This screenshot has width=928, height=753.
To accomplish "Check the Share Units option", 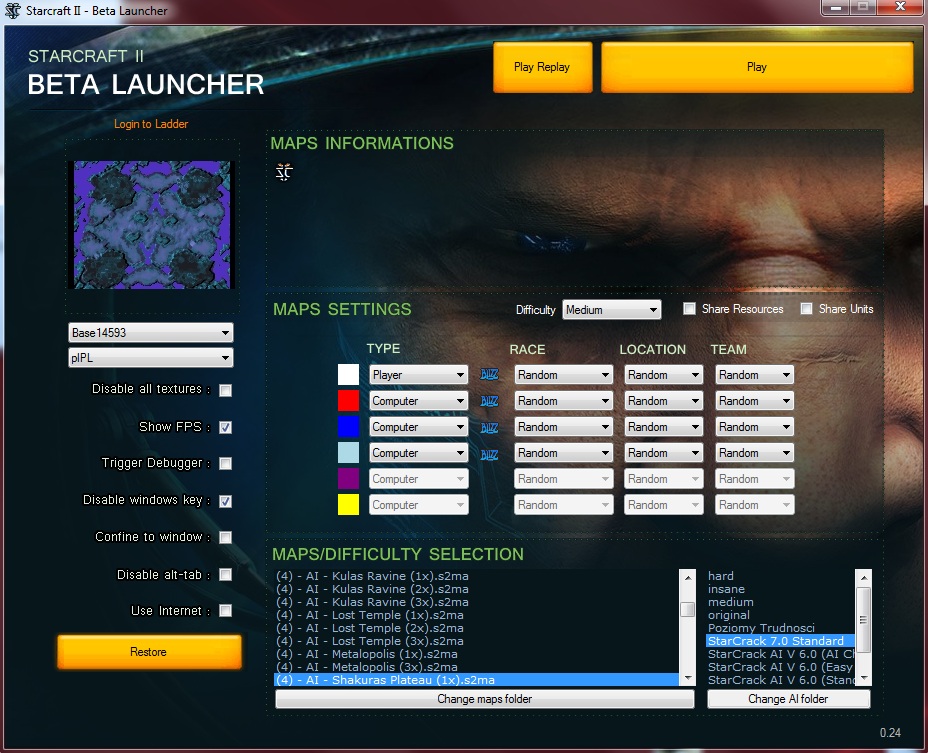I will [x=806, y=308].
